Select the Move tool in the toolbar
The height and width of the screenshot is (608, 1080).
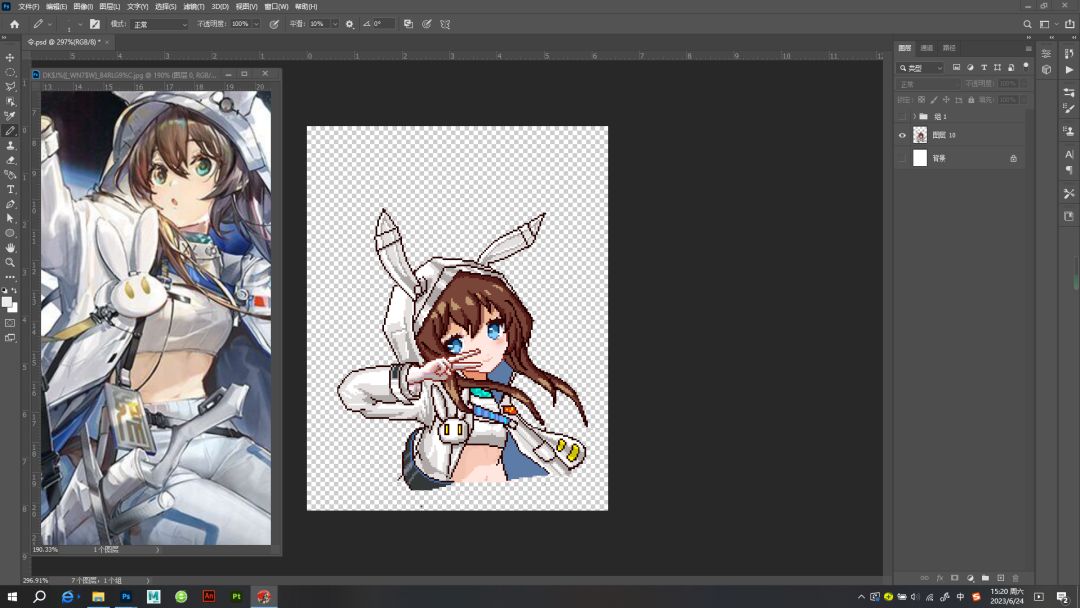pyautogui.click(x=10, y=58)
